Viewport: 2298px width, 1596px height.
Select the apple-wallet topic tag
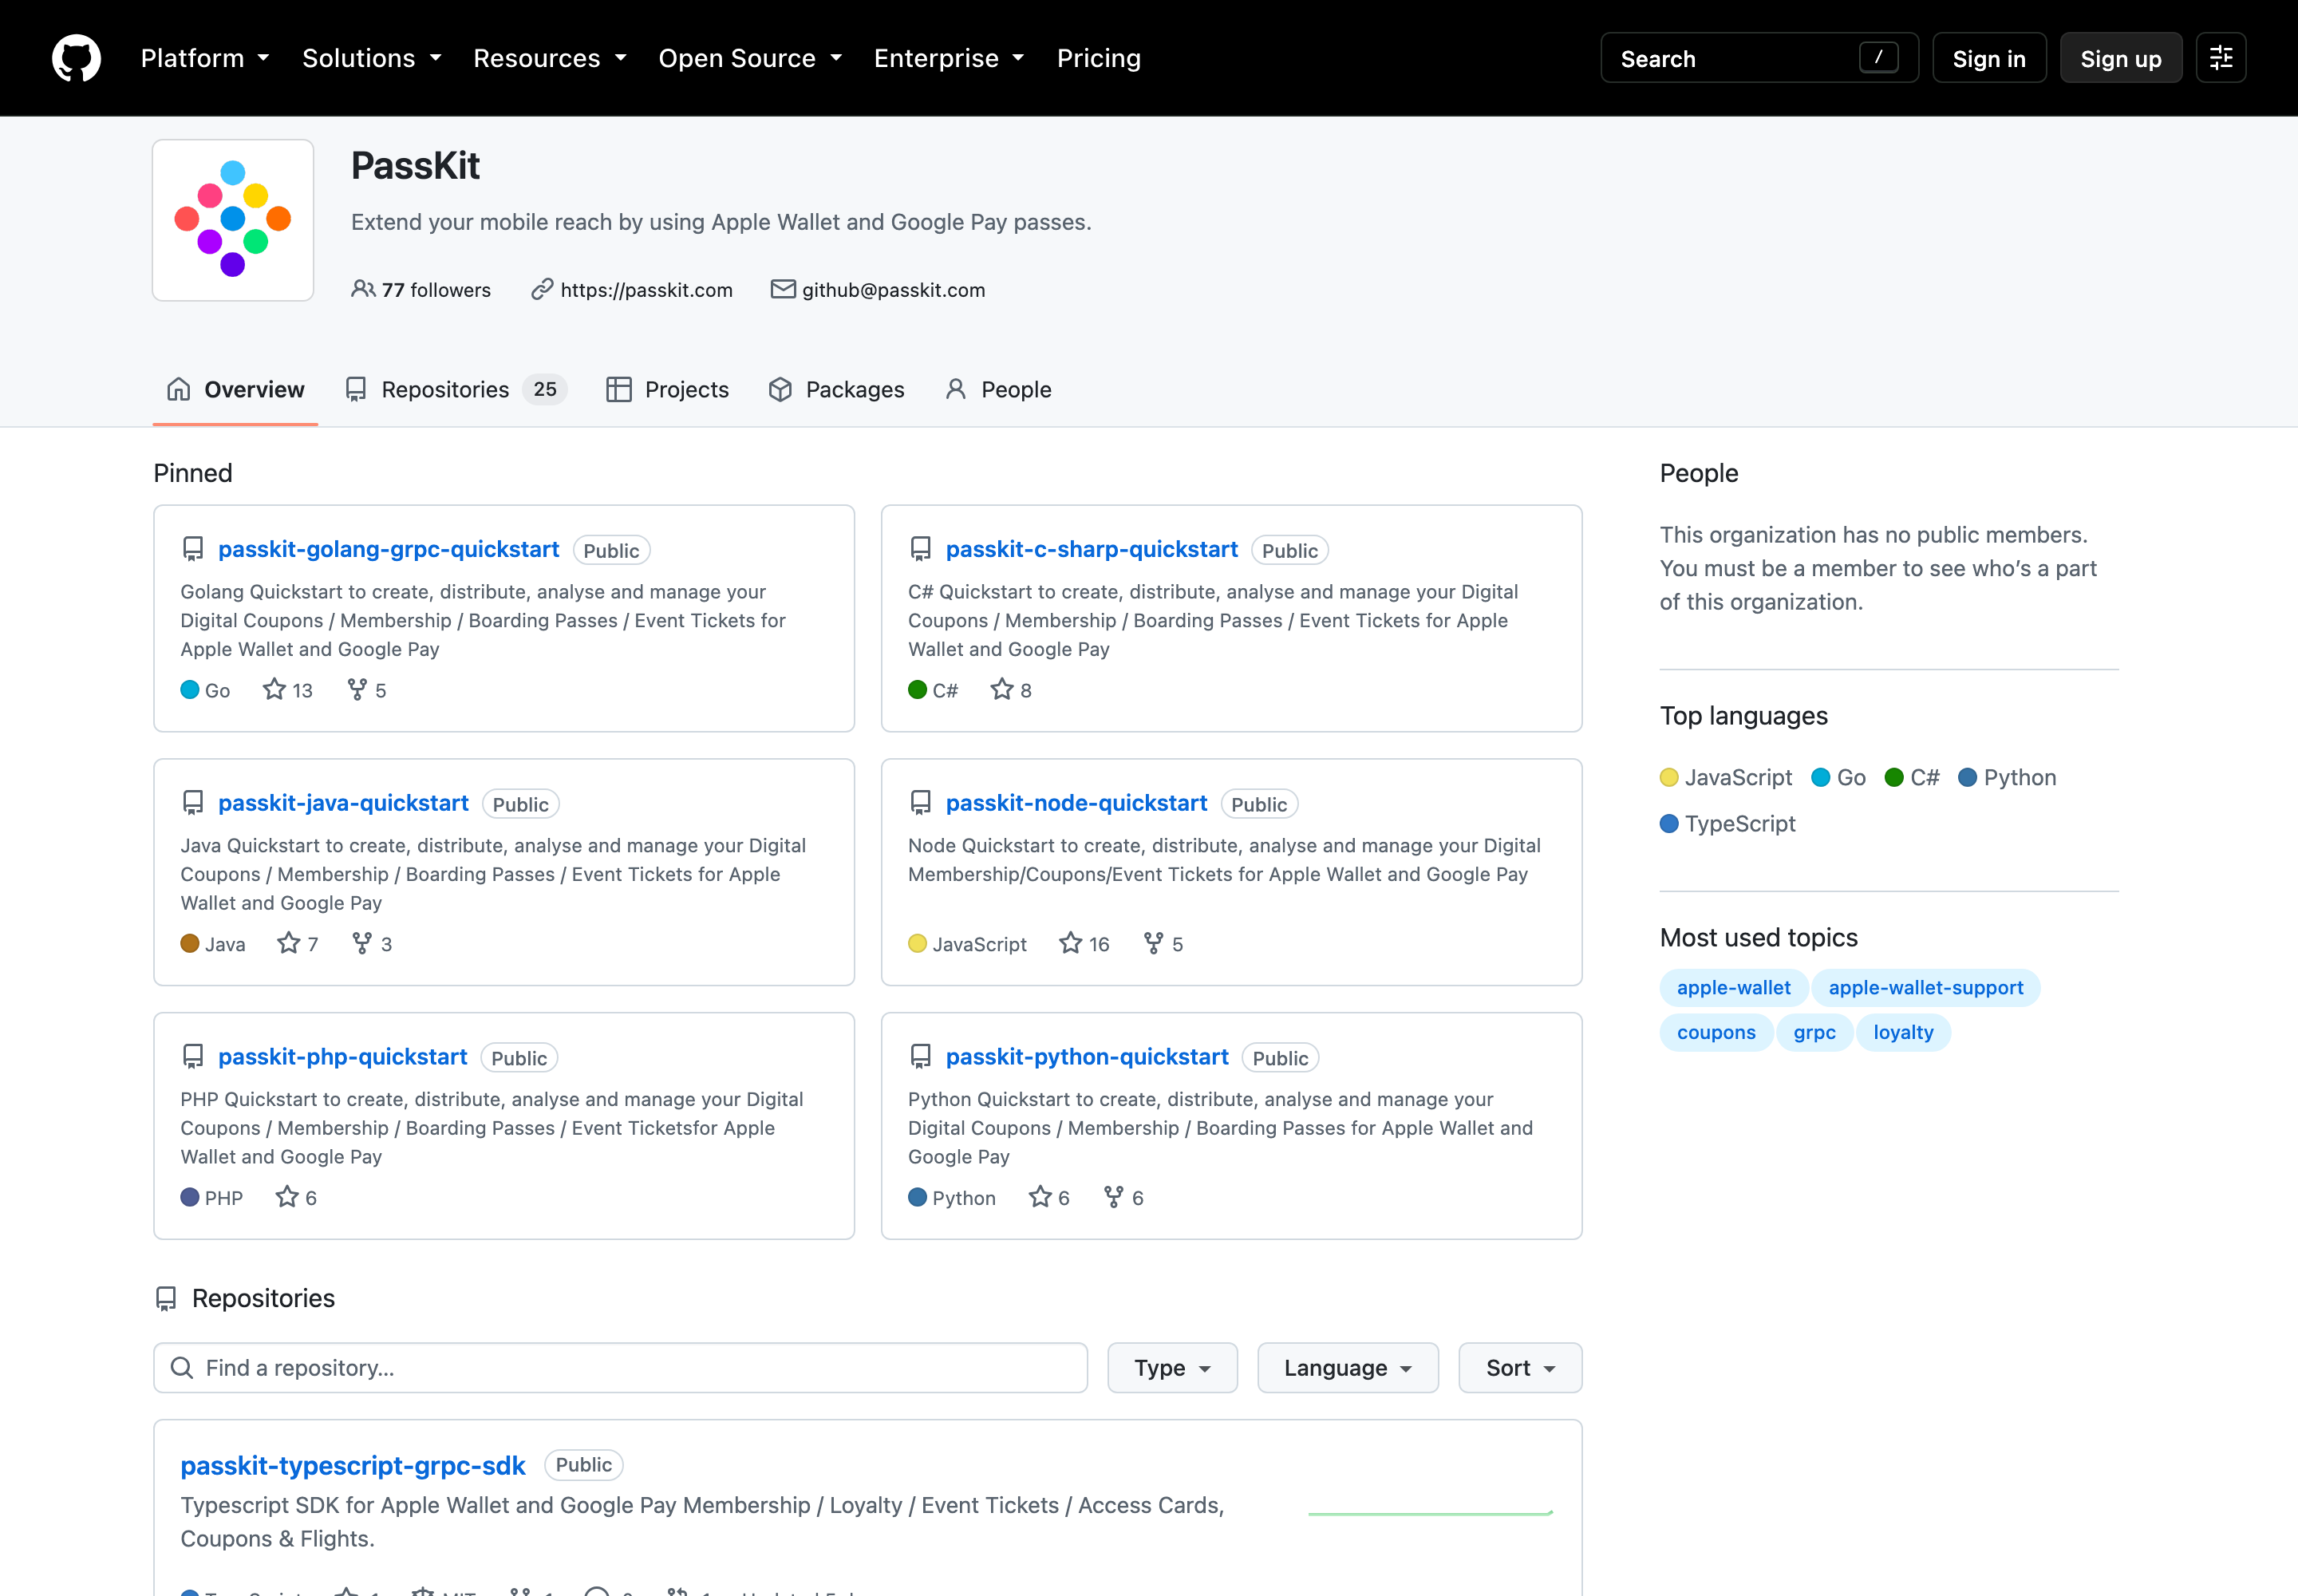click(x=1734, y=988)
